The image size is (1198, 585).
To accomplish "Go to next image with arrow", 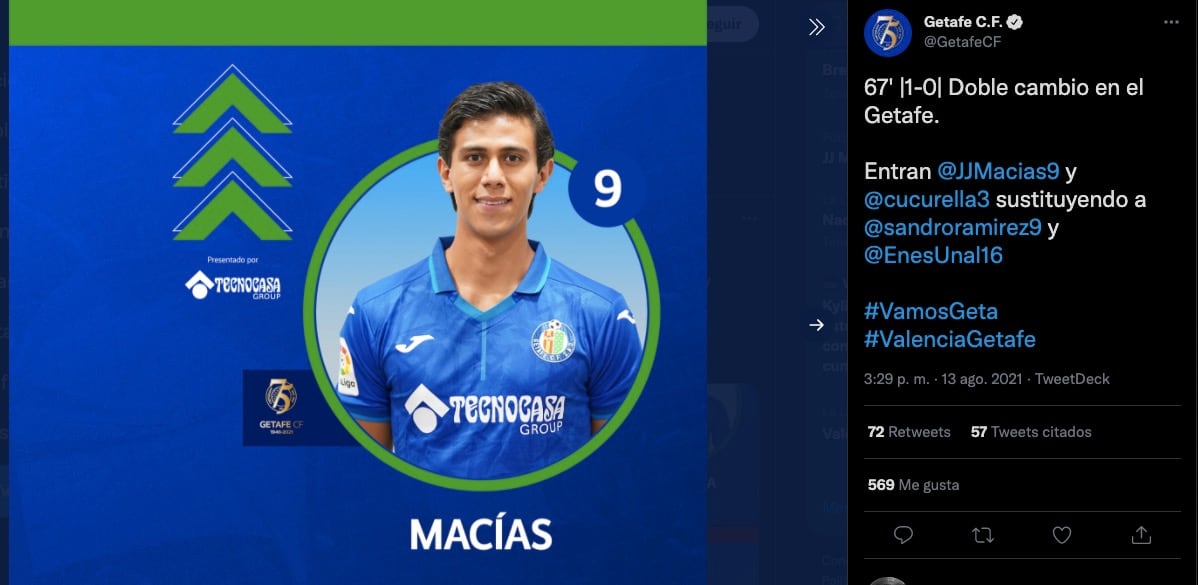I will point(817,325).
